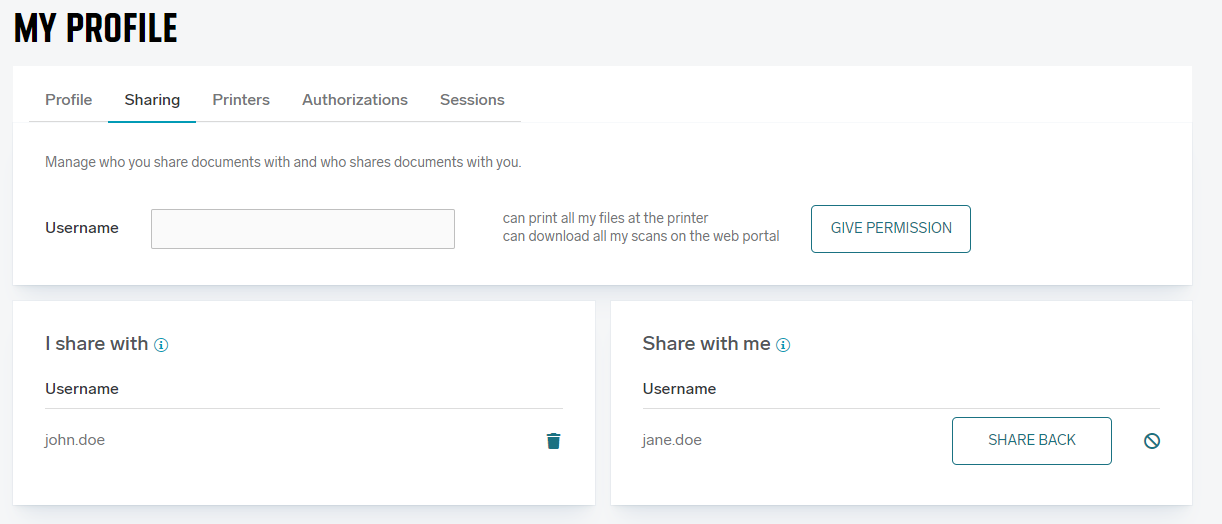Click Username column header above john.doe
Screen dimensions: 1222x524
(82, 389)
